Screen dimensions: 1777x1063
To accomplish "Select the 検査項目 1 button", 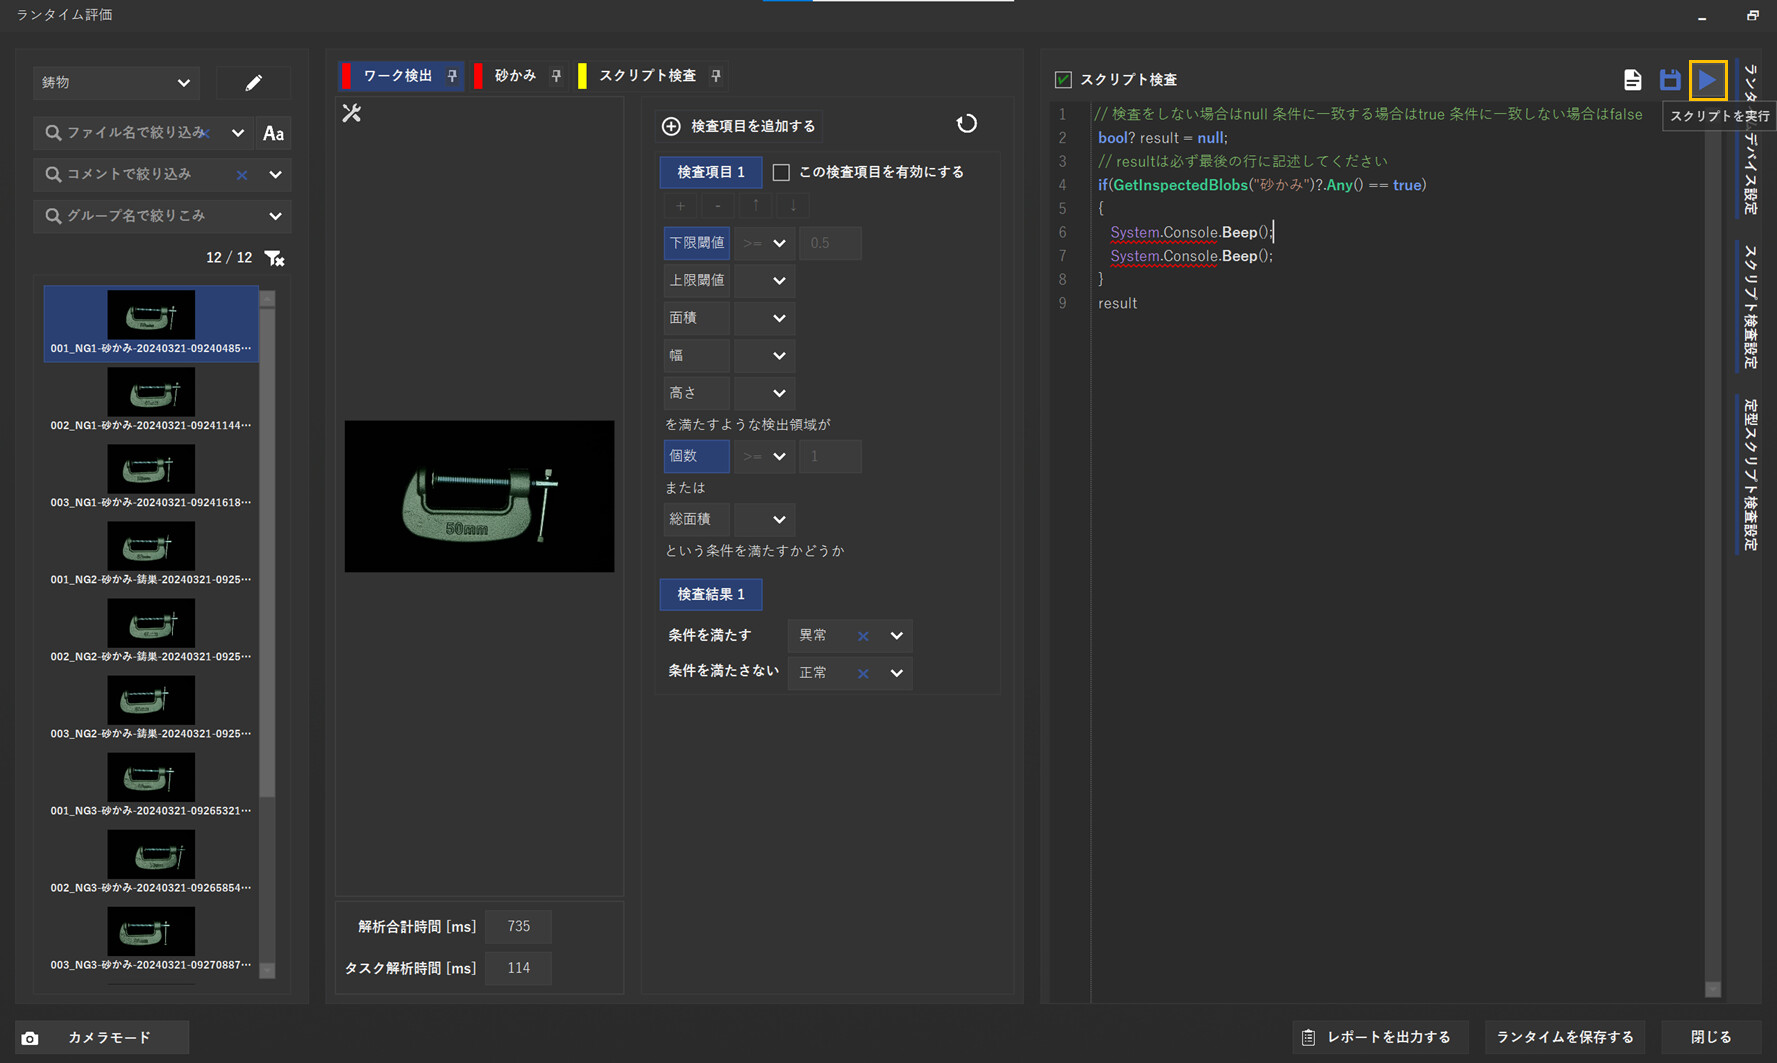I will 711,172.
